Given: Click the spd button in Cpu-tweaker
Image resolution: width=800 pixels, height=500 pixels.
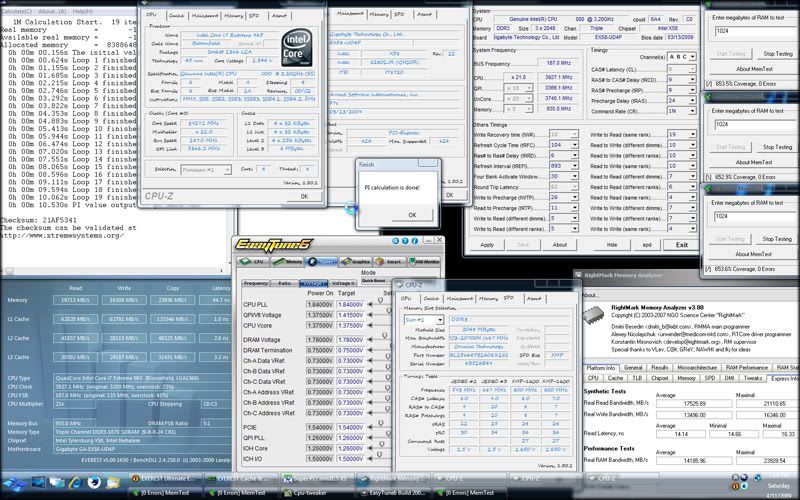Looking at the screenshot, I should coord(646,245).
